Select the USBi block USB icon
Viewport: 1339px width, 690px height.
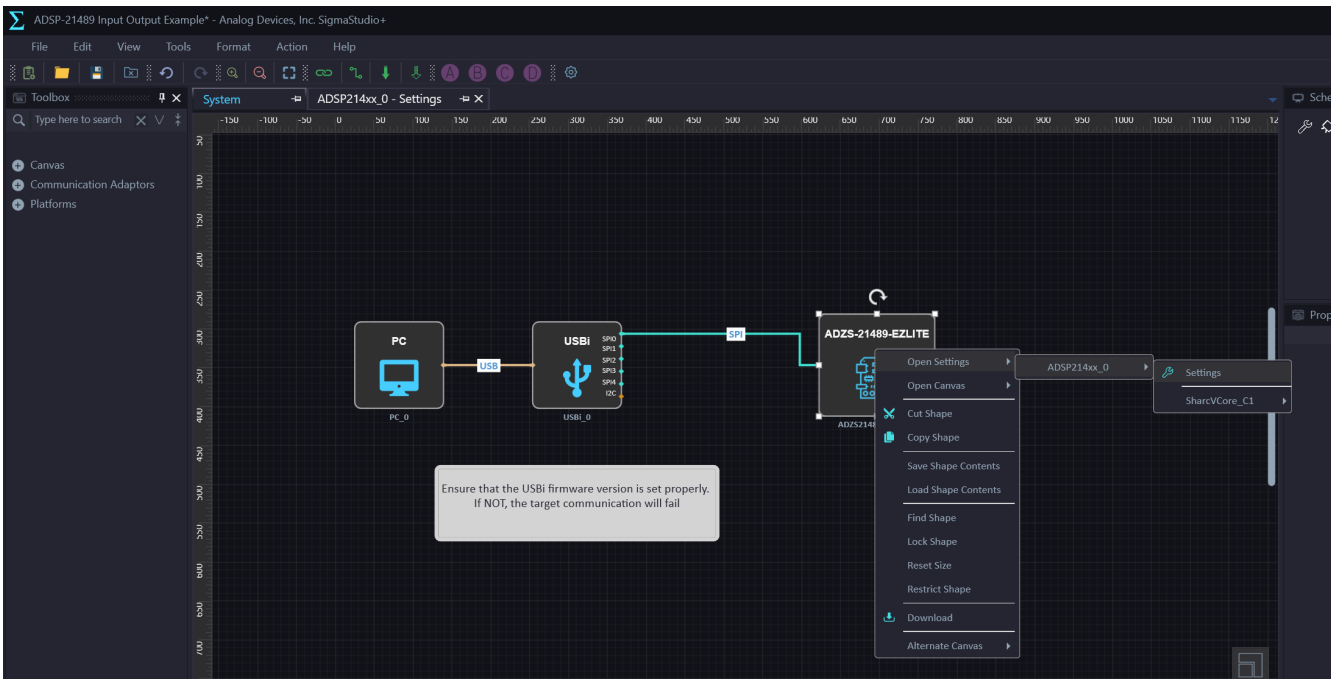click(x=576, y=378)
